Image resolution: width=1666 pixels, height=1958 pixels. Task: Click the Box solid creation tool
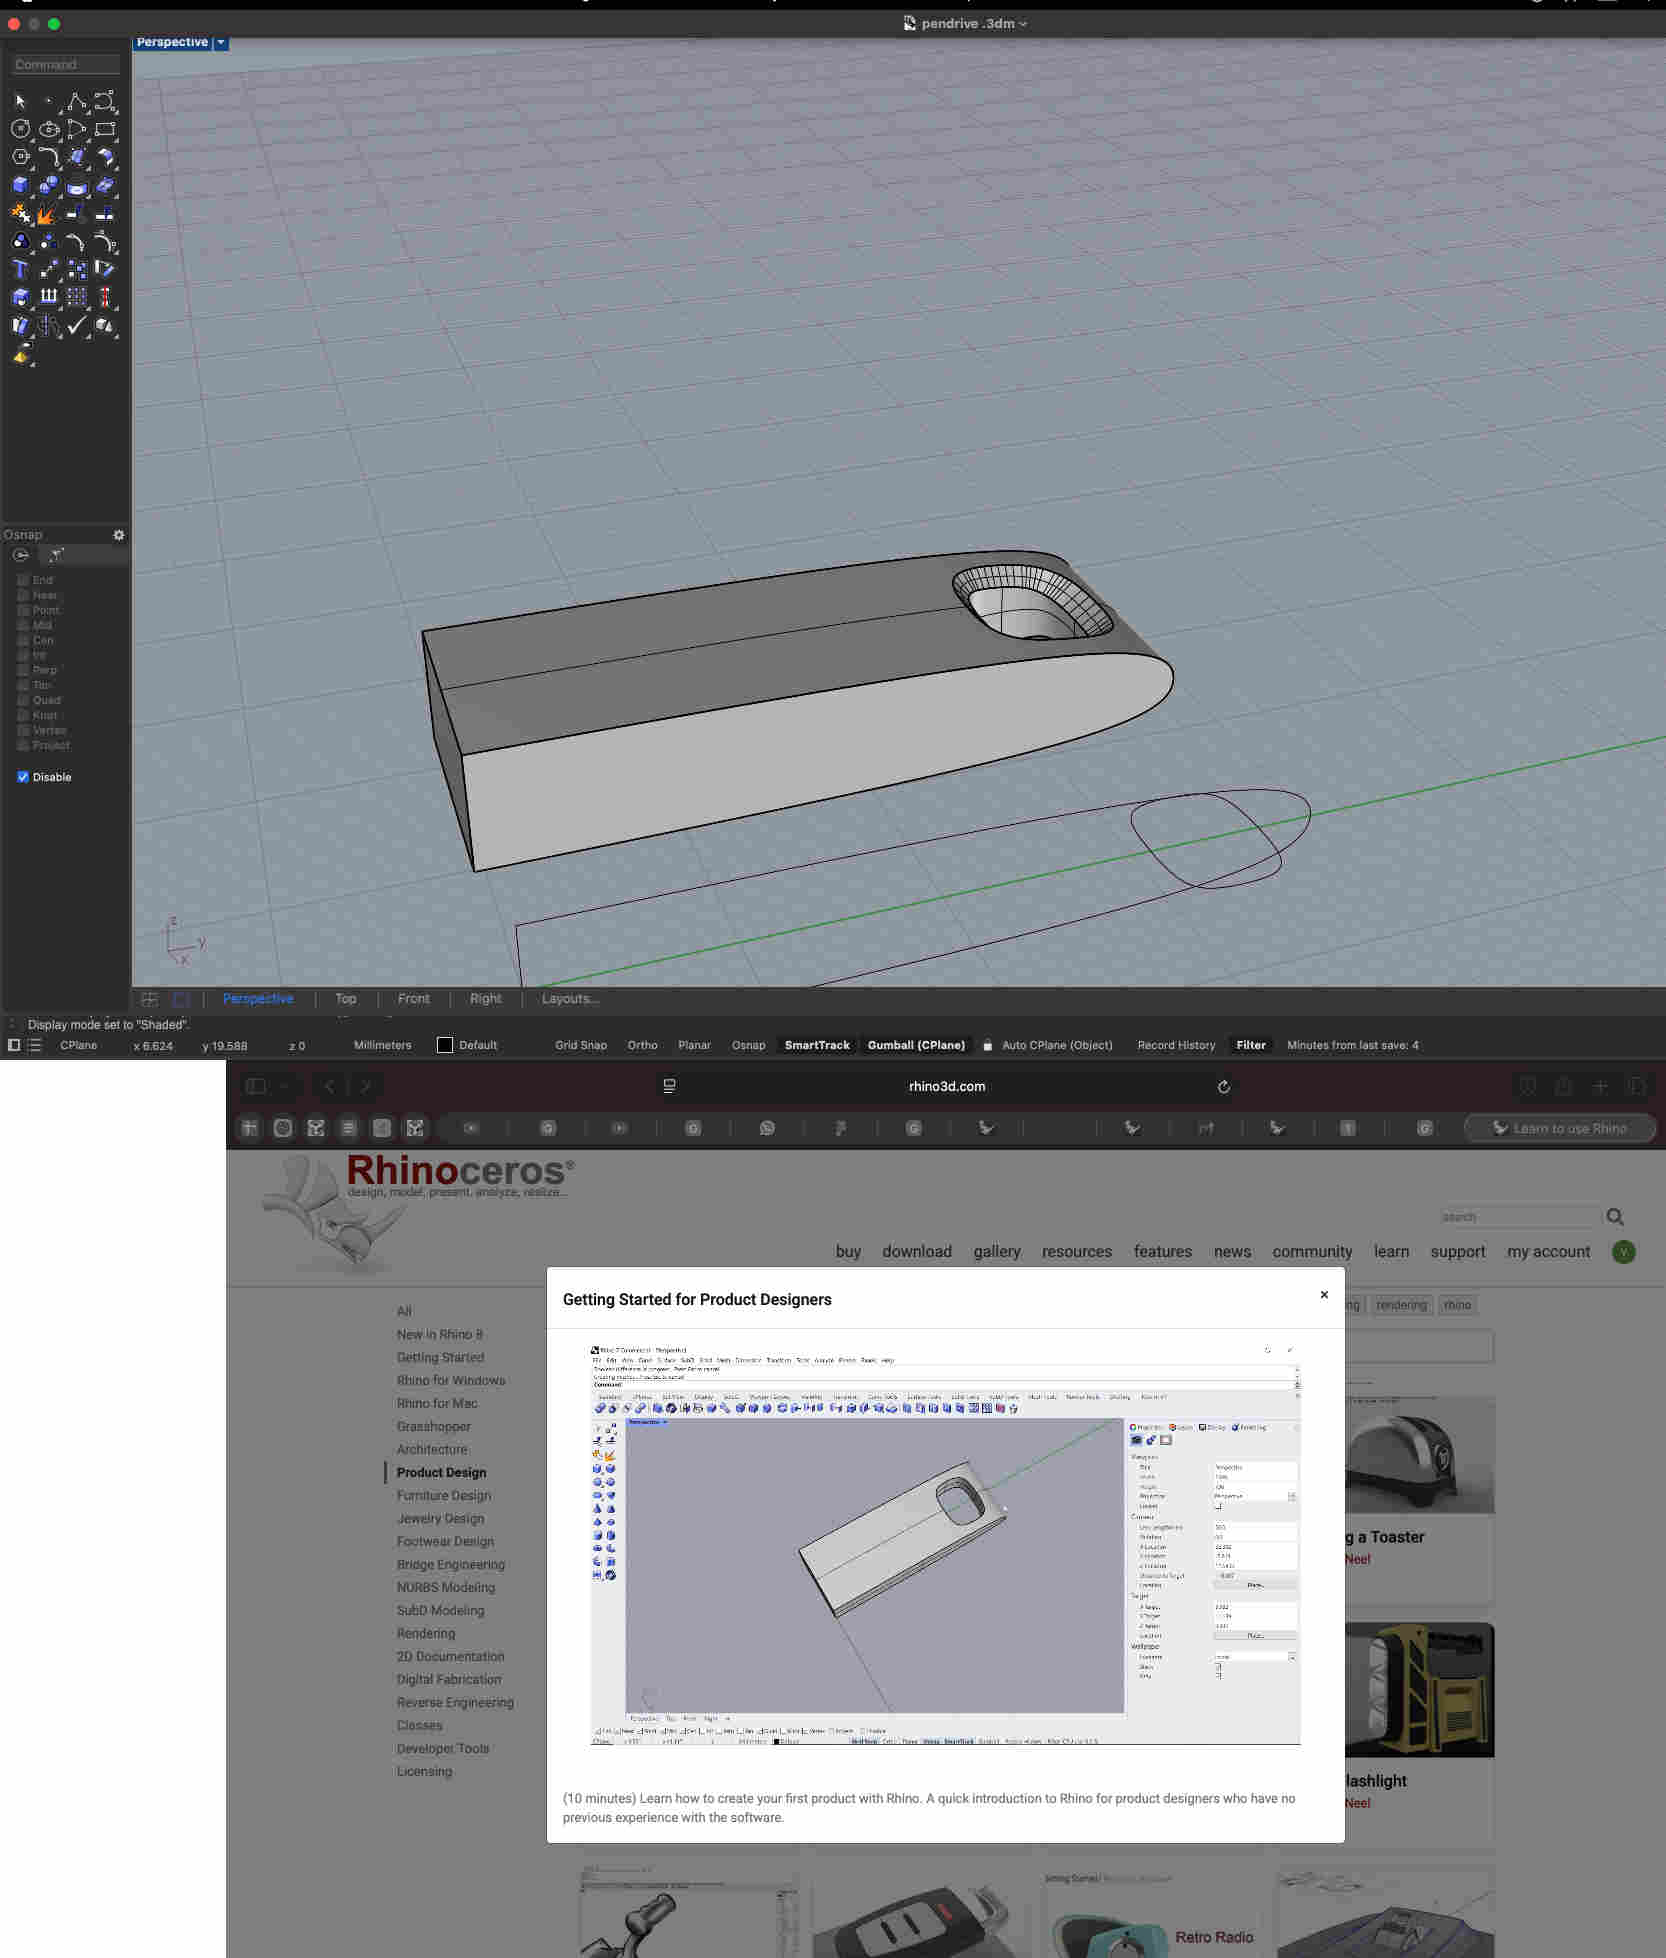click(x=20, y=185)
